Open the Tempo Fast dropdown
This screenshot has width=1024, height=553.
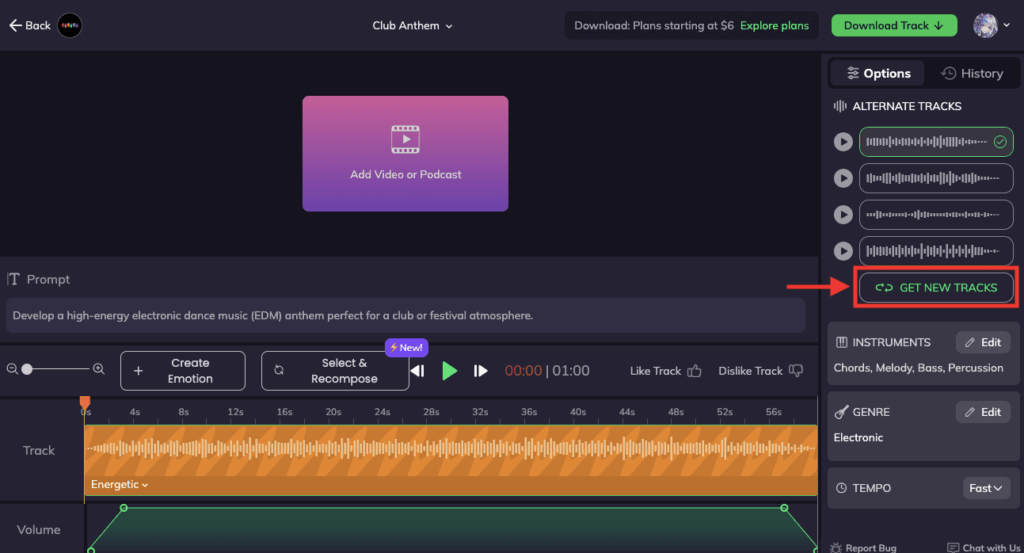point(986,488)
